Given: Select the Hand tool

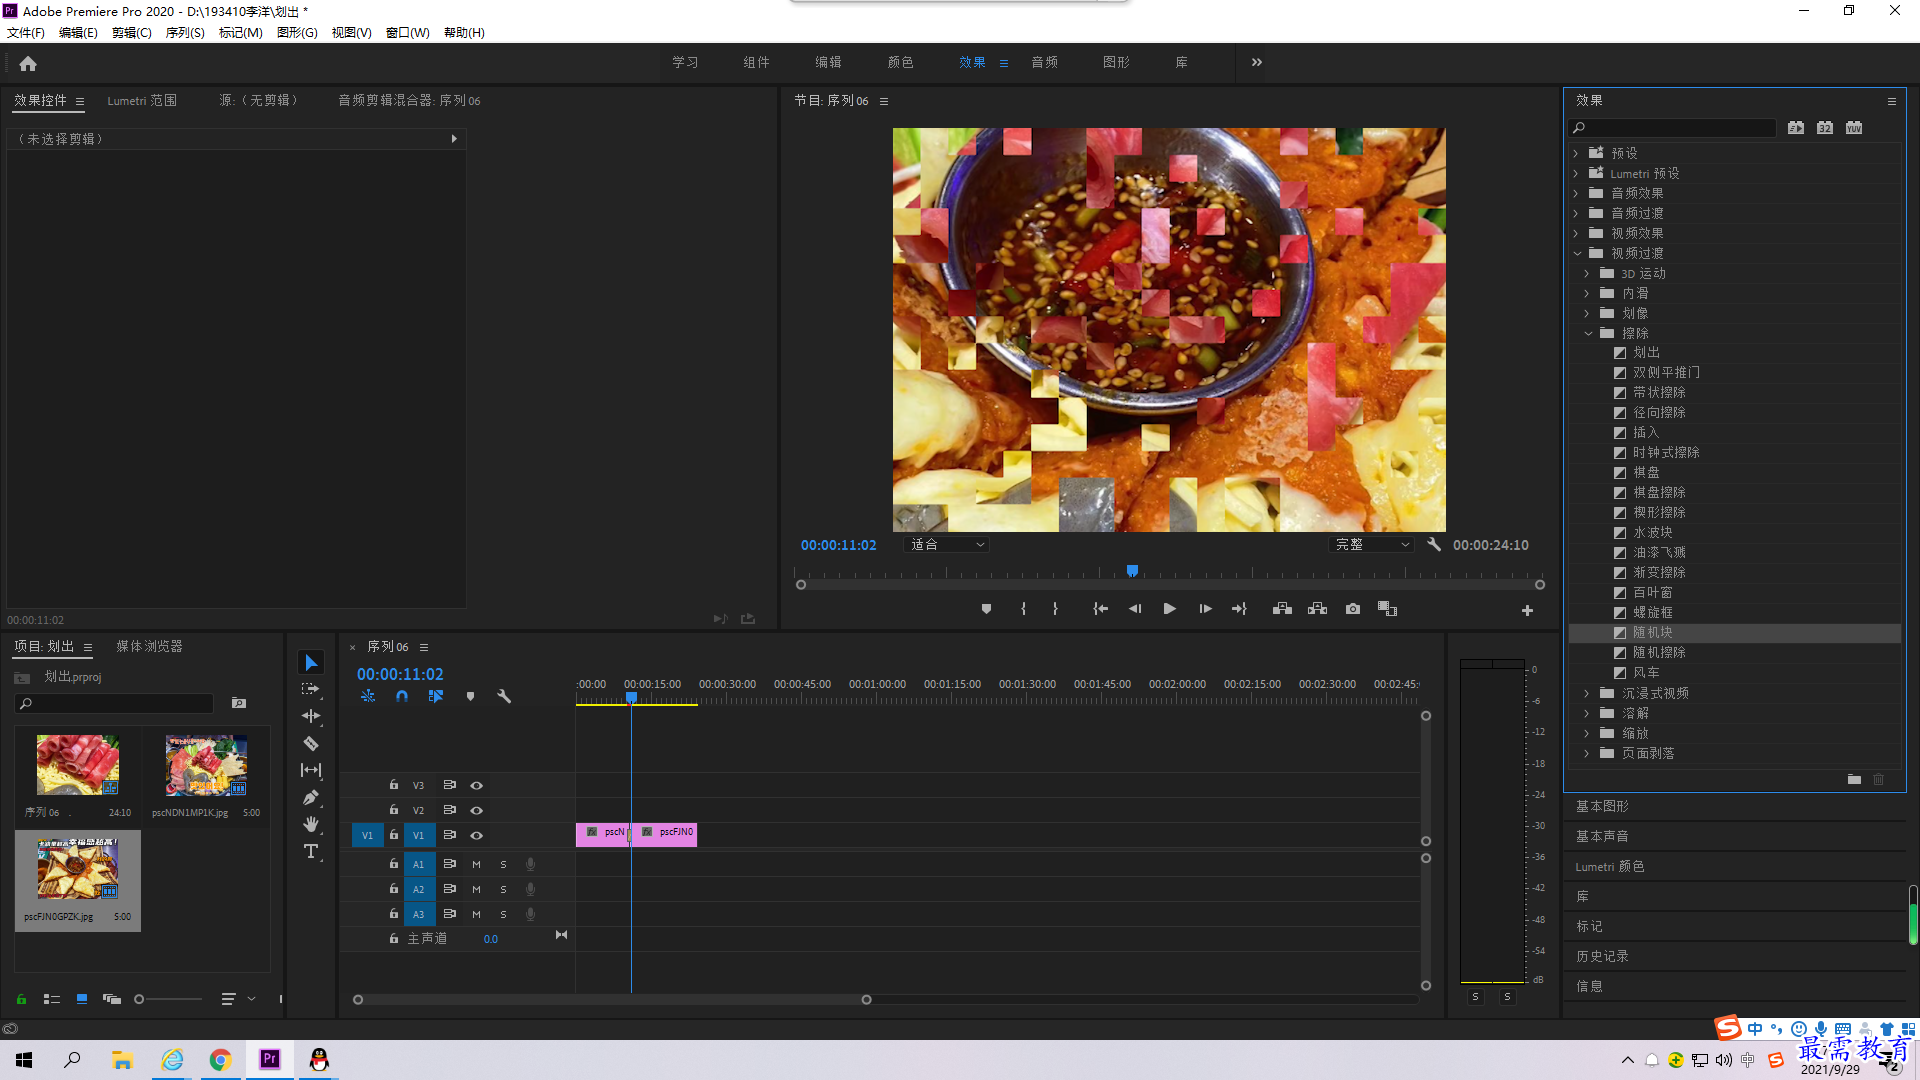Looking at the screenshot, I should 311,824.
